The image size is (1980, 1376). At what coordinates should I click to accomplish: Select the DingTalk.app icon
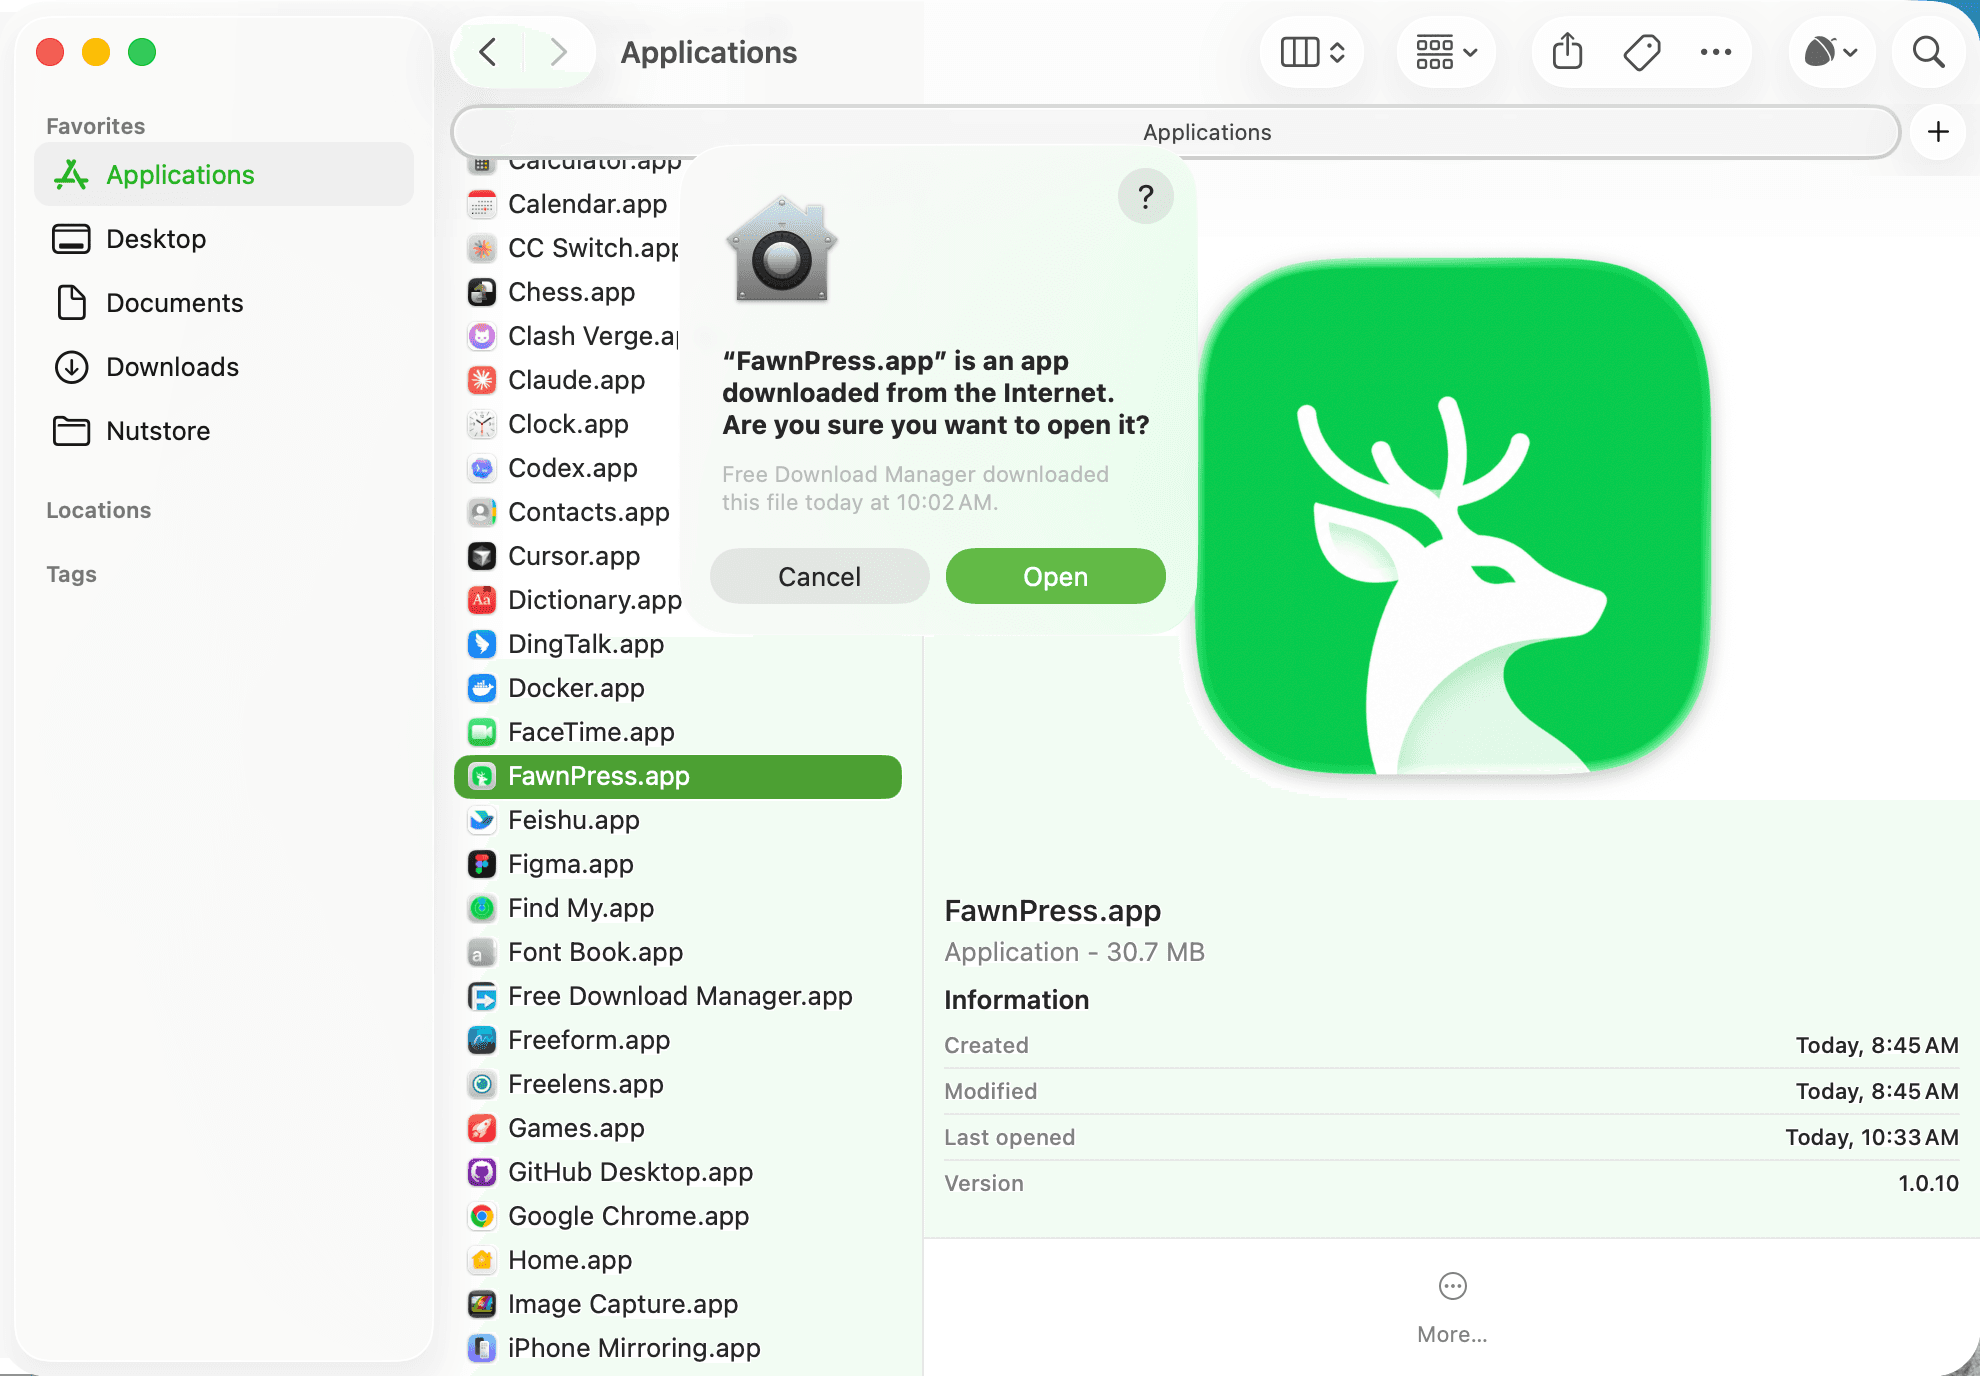coord(482,644)
